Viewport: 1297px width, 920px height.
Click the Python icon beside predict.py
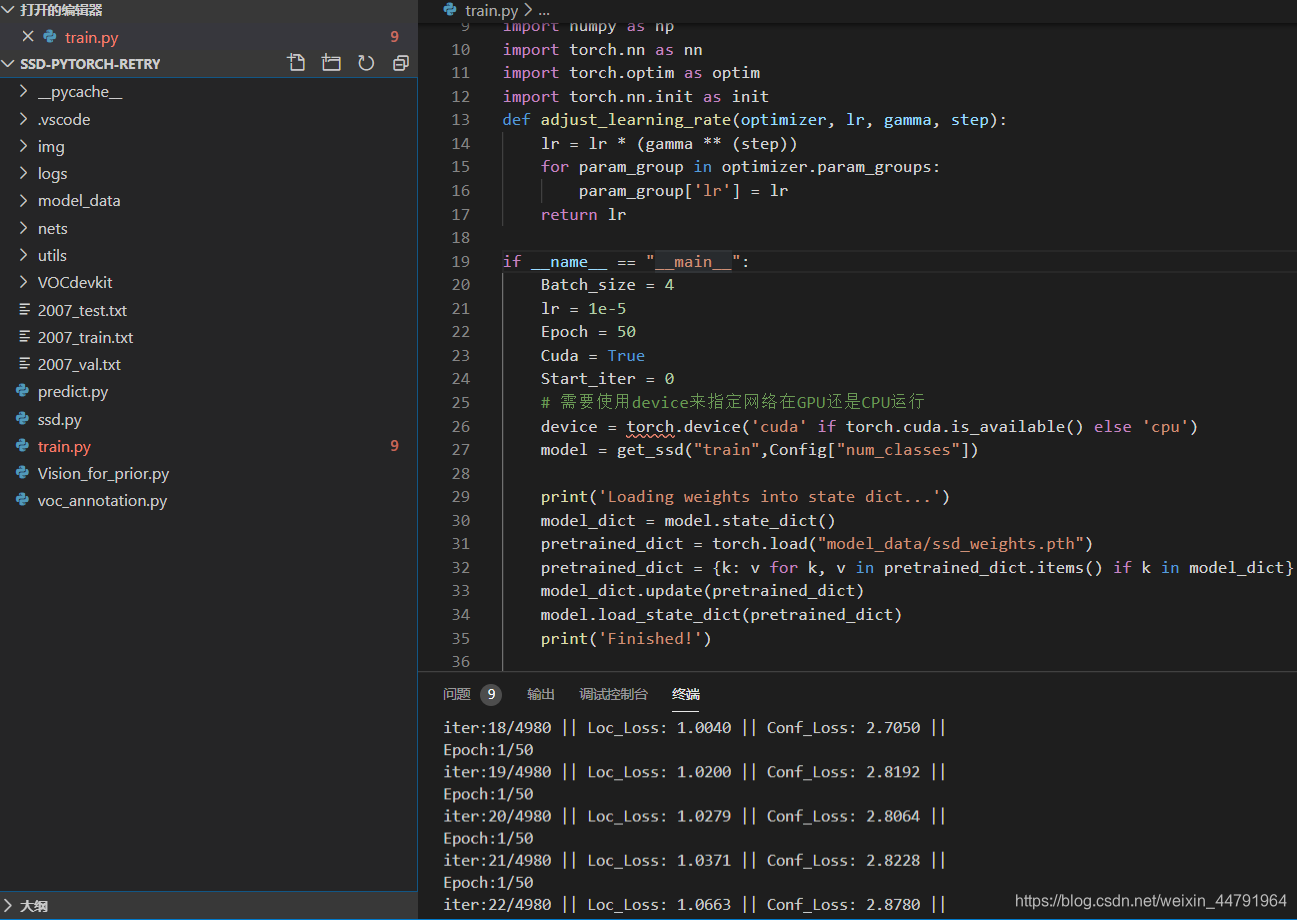tap(23, 392)
